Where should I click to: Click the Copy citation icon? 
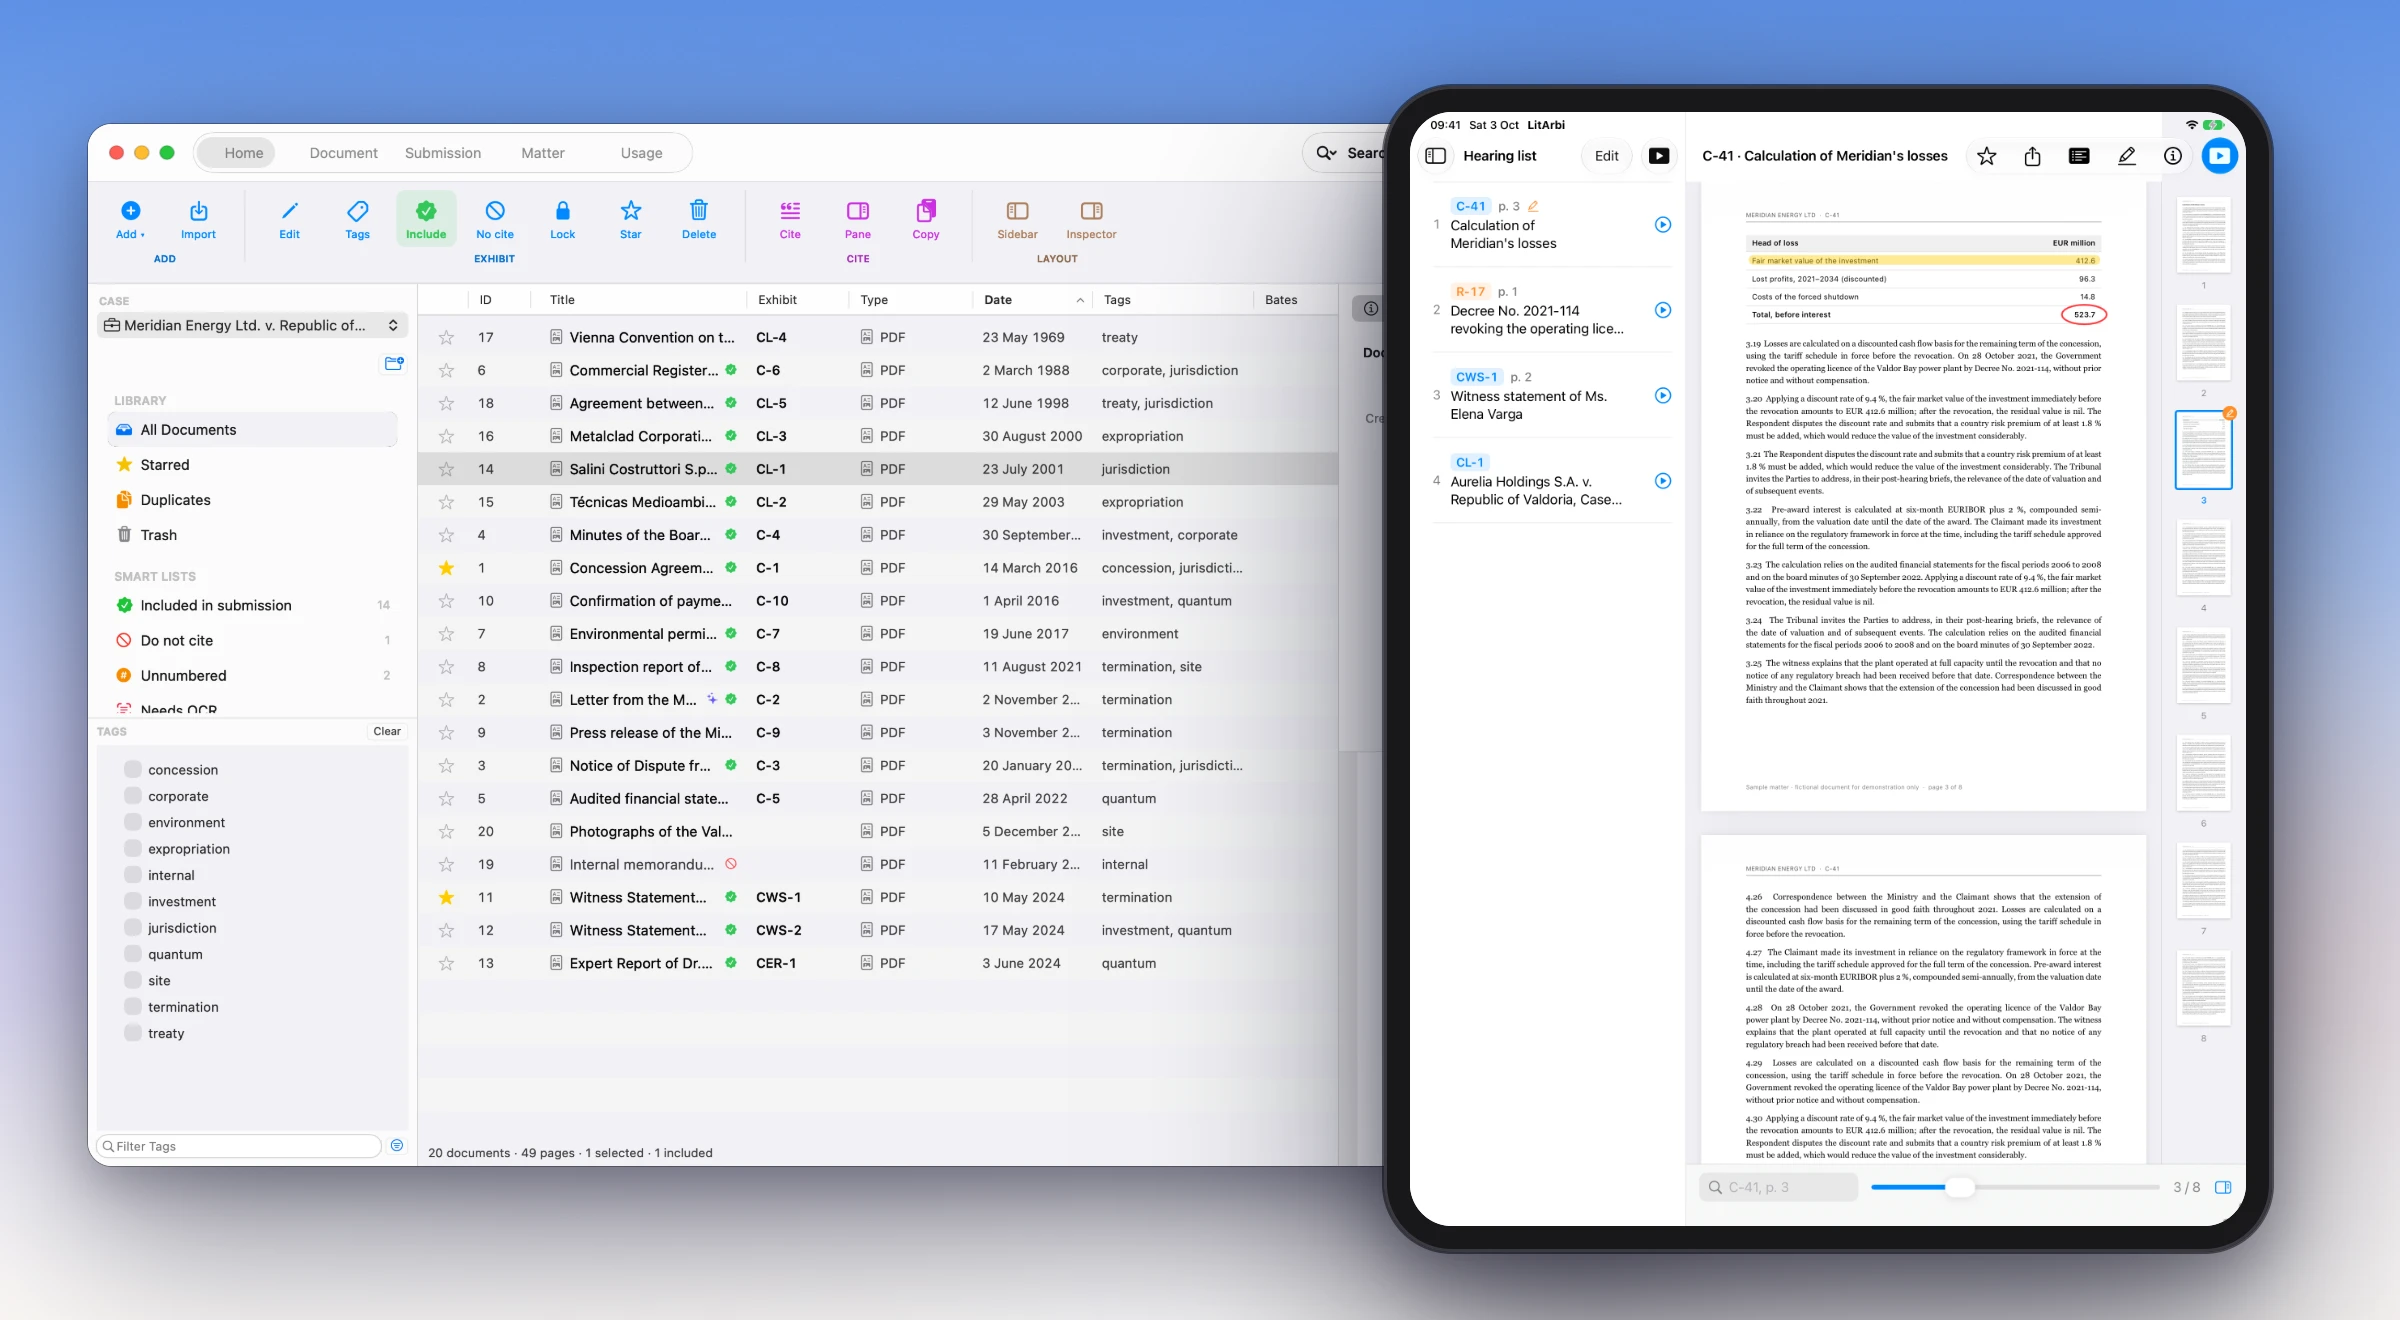(x=926, y=219)
